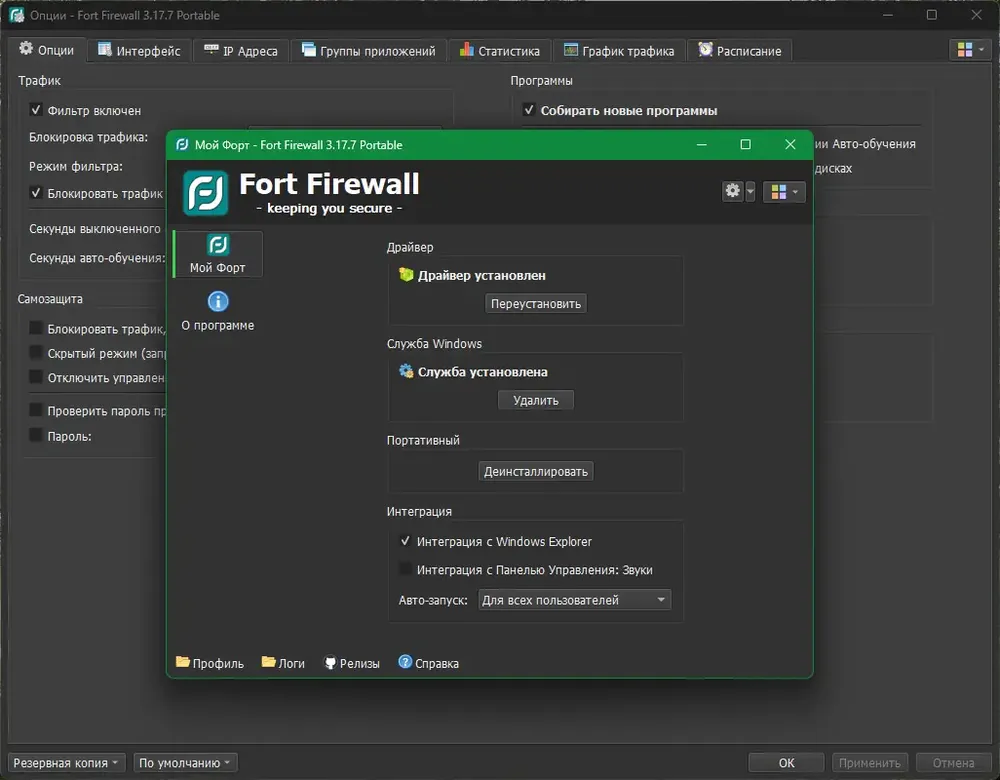Maximize the Мой Форт window
1000x780 pixels.
pos(745,144)
